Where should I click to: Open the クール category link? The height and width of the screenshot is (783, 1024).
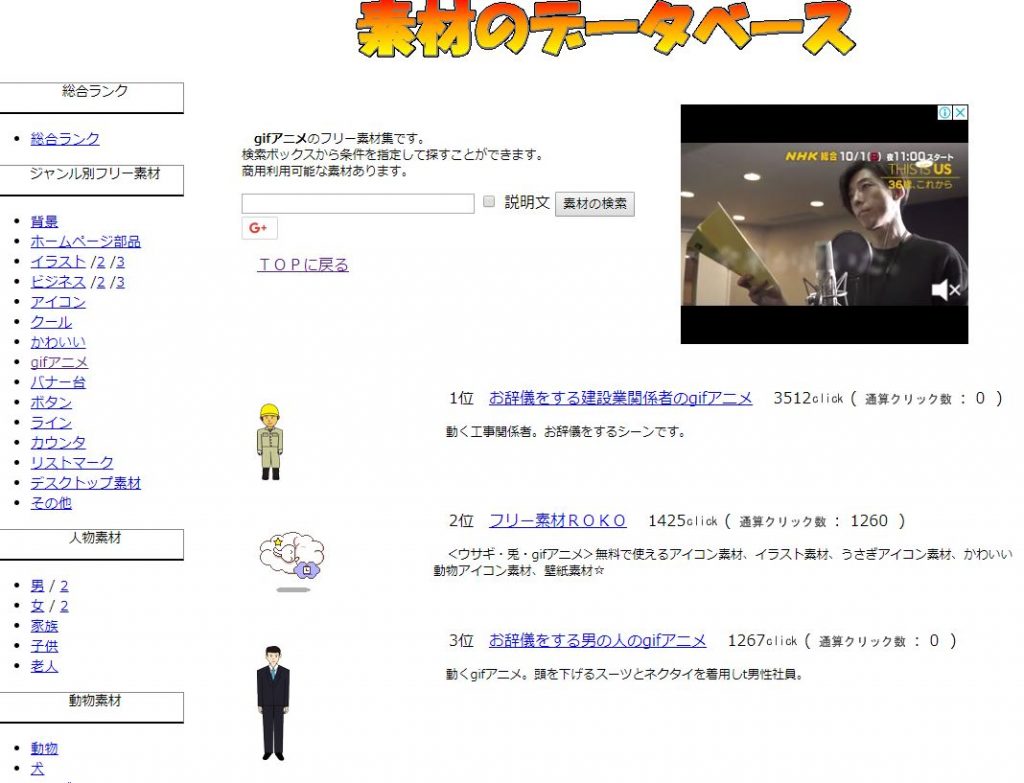51,322
